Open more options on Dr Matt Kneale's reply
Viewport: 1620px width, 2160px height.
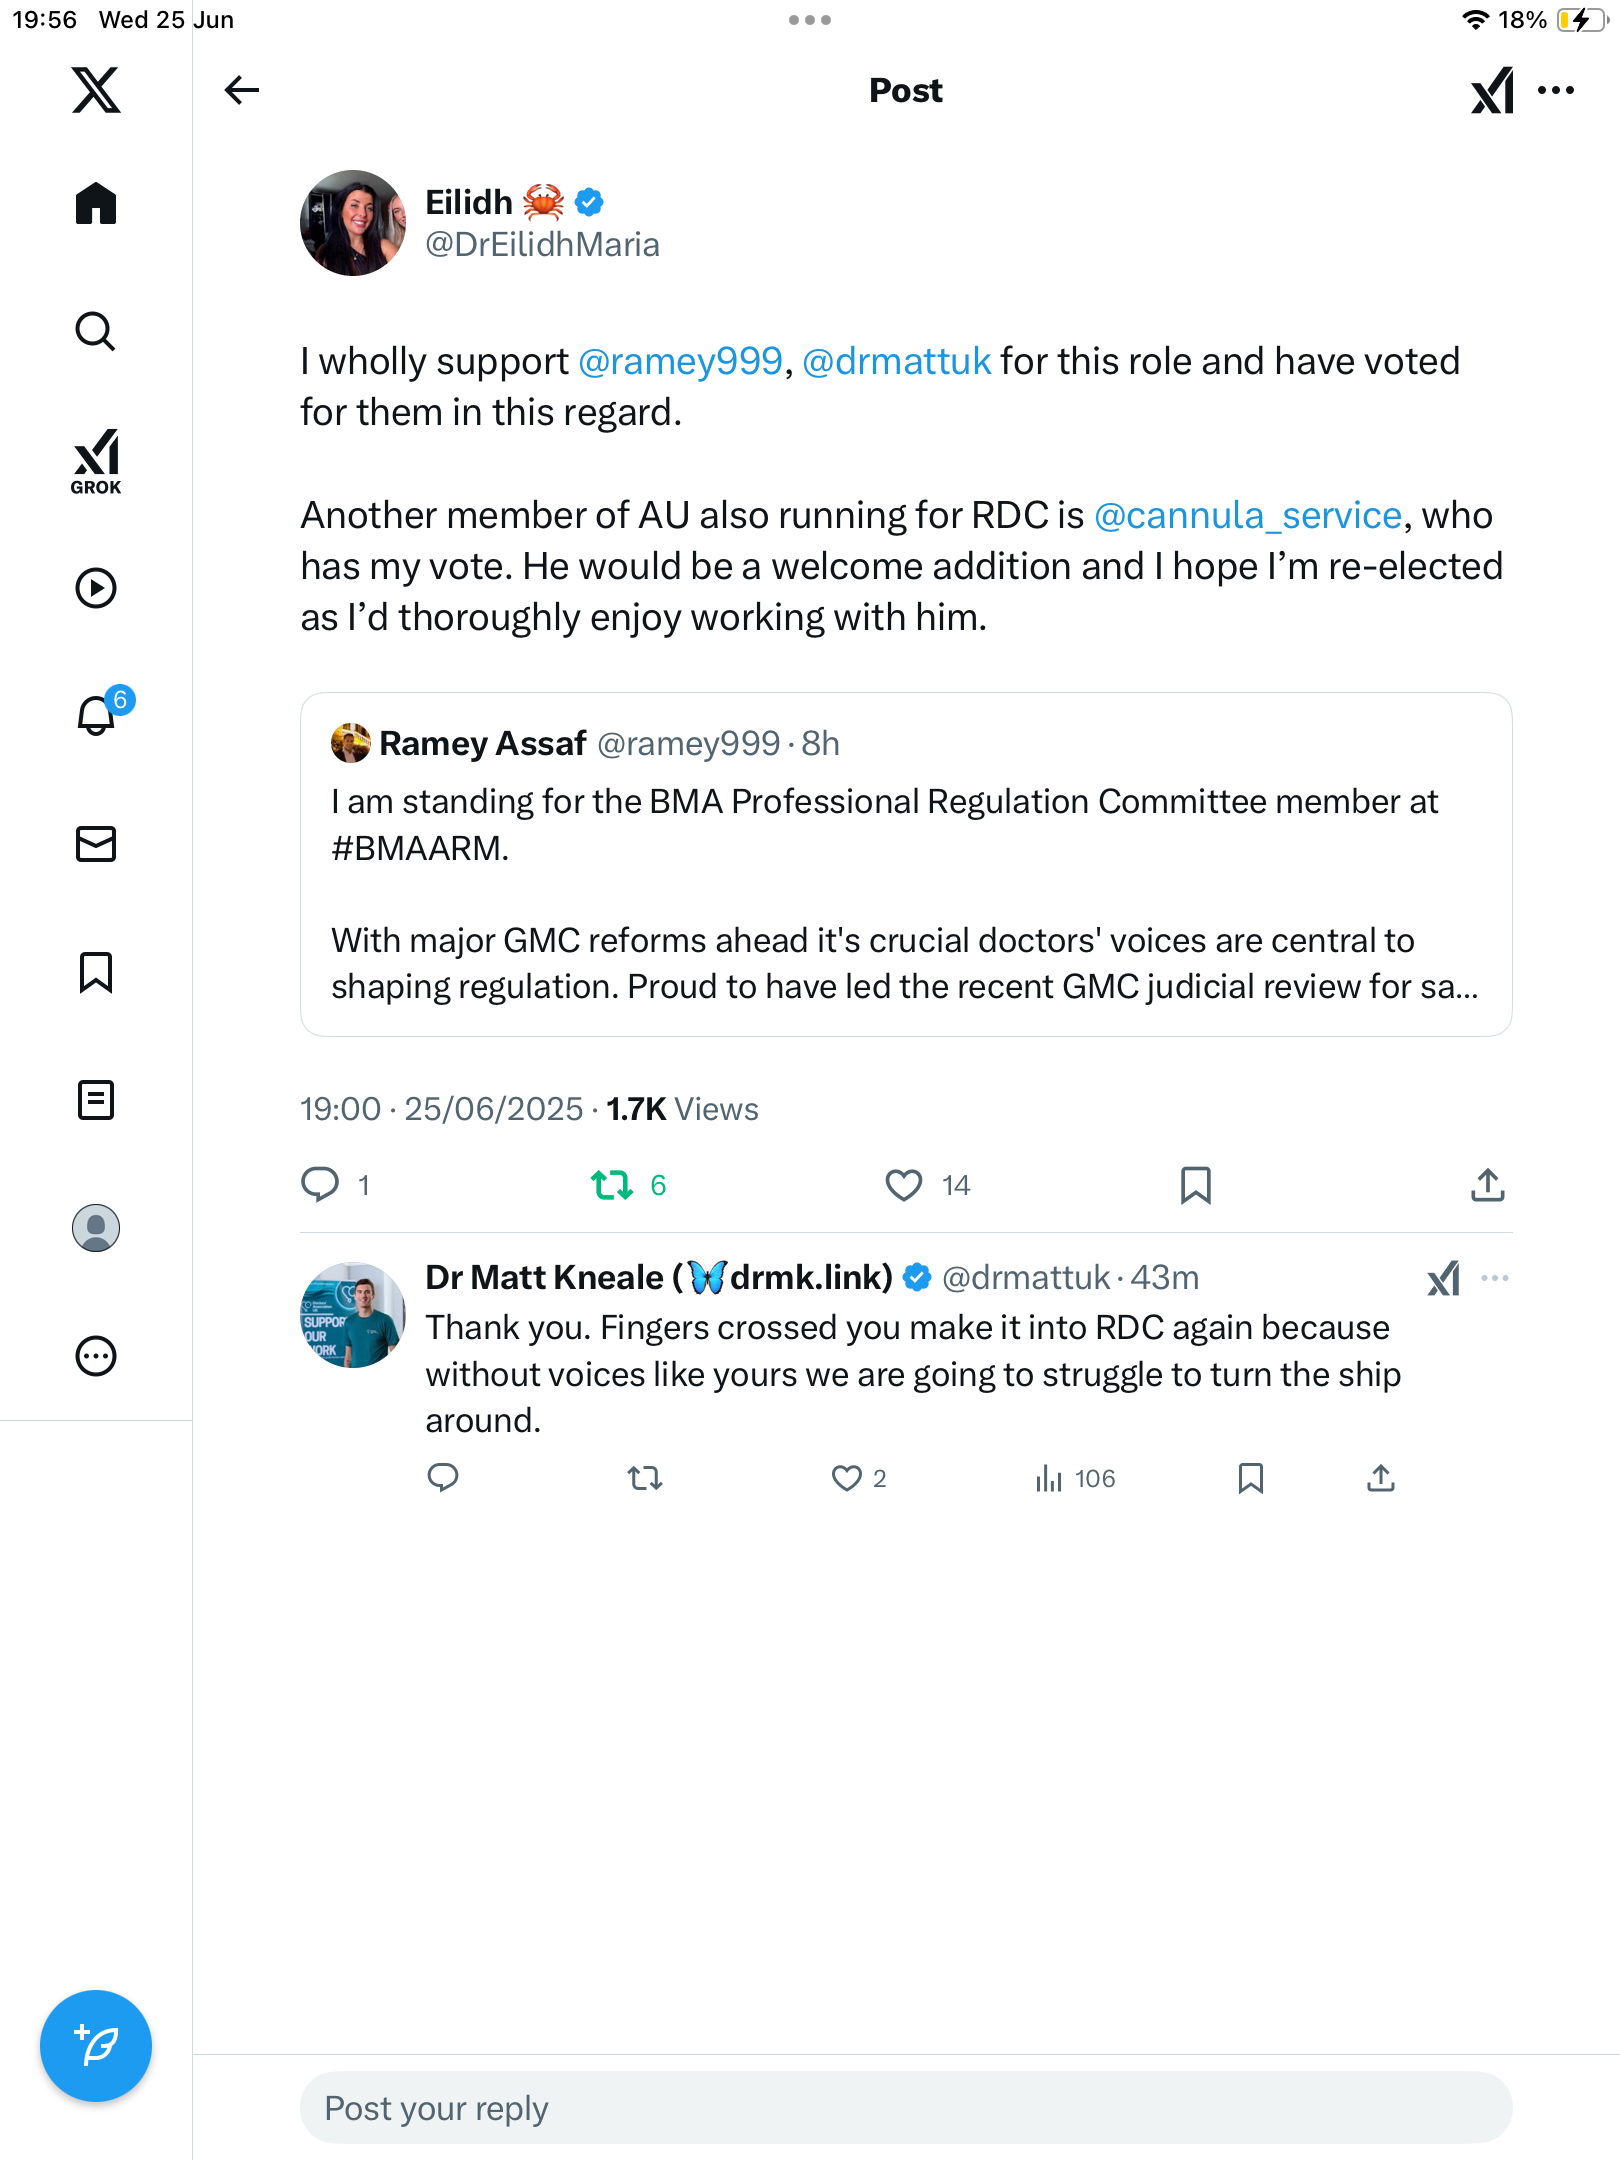[1495, 1278]
